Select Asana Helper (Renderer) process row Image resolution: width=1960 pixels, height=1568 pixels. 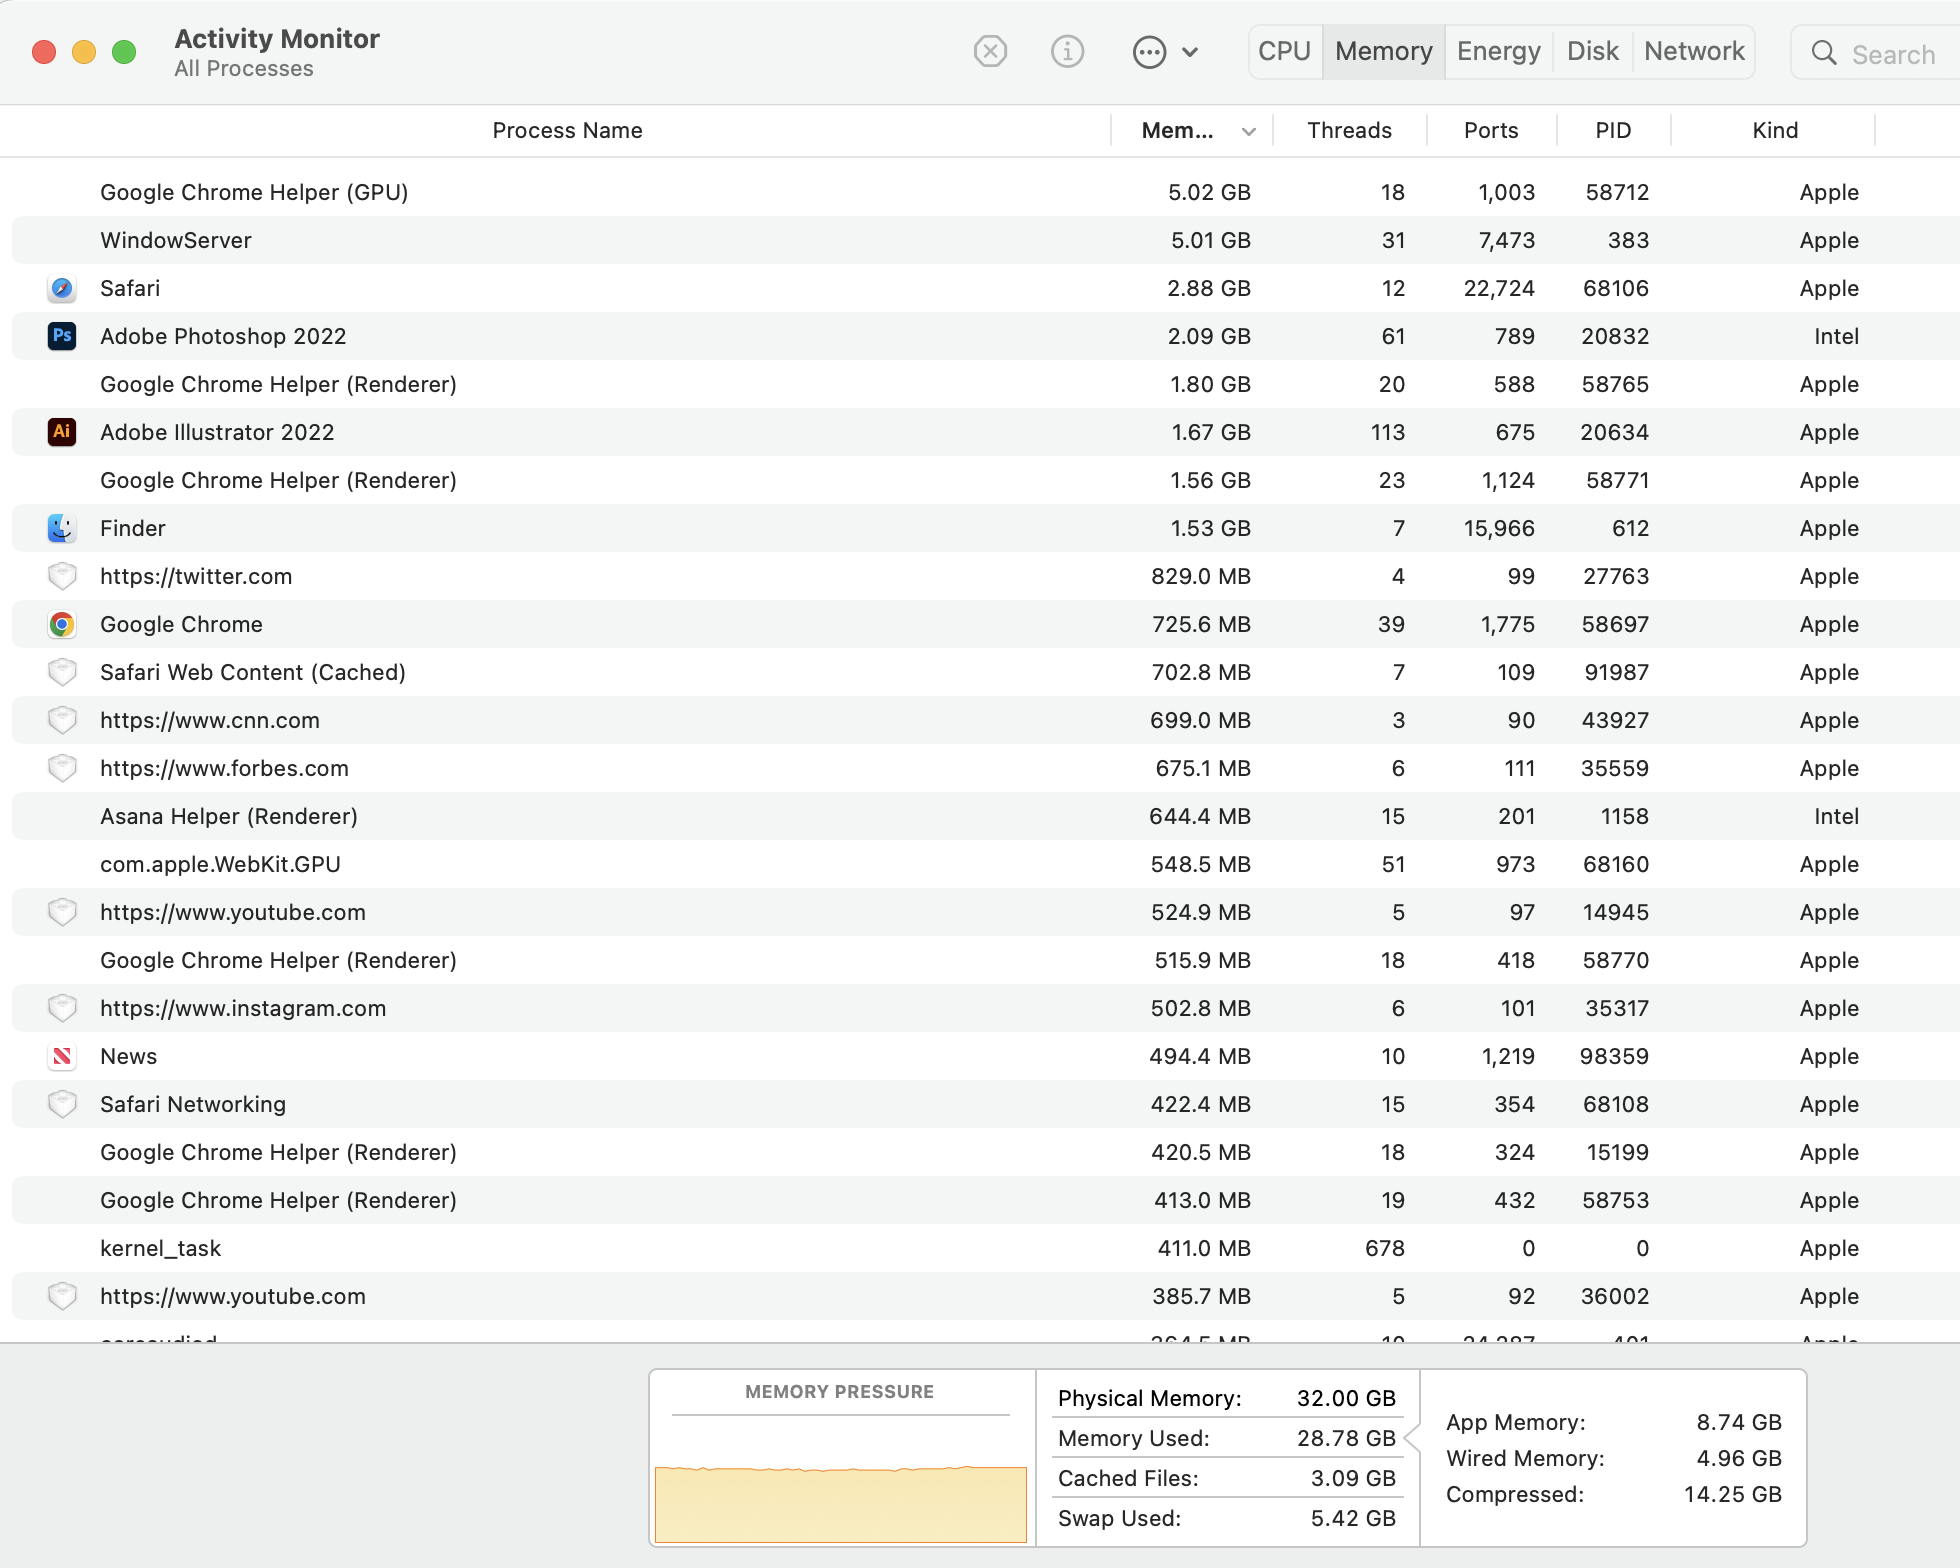pos(986,816)
